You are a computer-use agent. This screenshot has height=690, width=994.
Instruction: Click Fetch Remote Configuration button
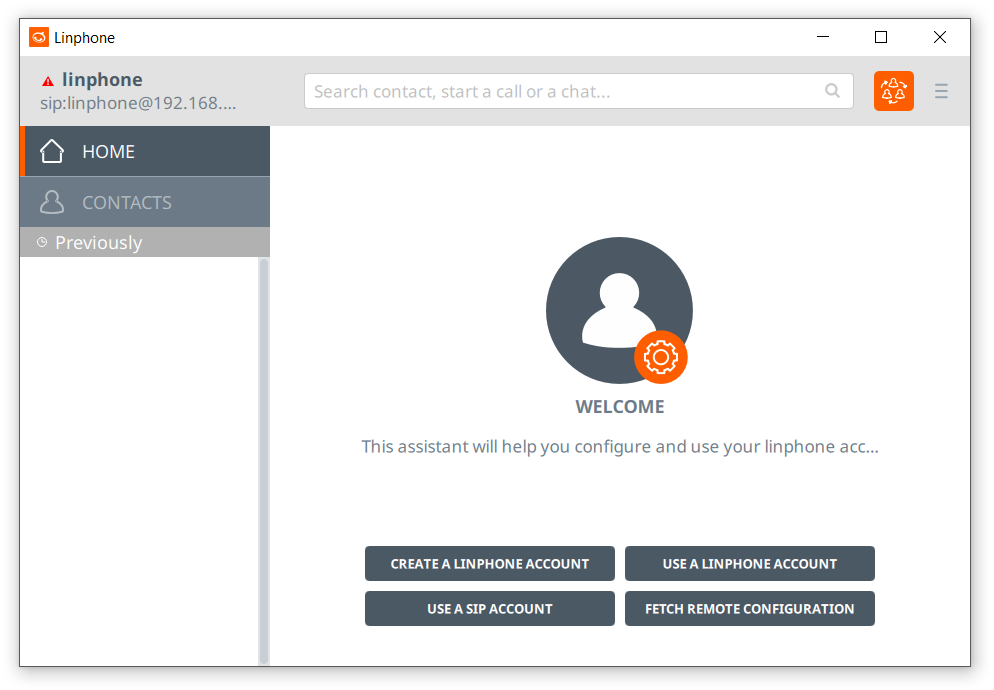pyautogui.click(x=749, y=609)
